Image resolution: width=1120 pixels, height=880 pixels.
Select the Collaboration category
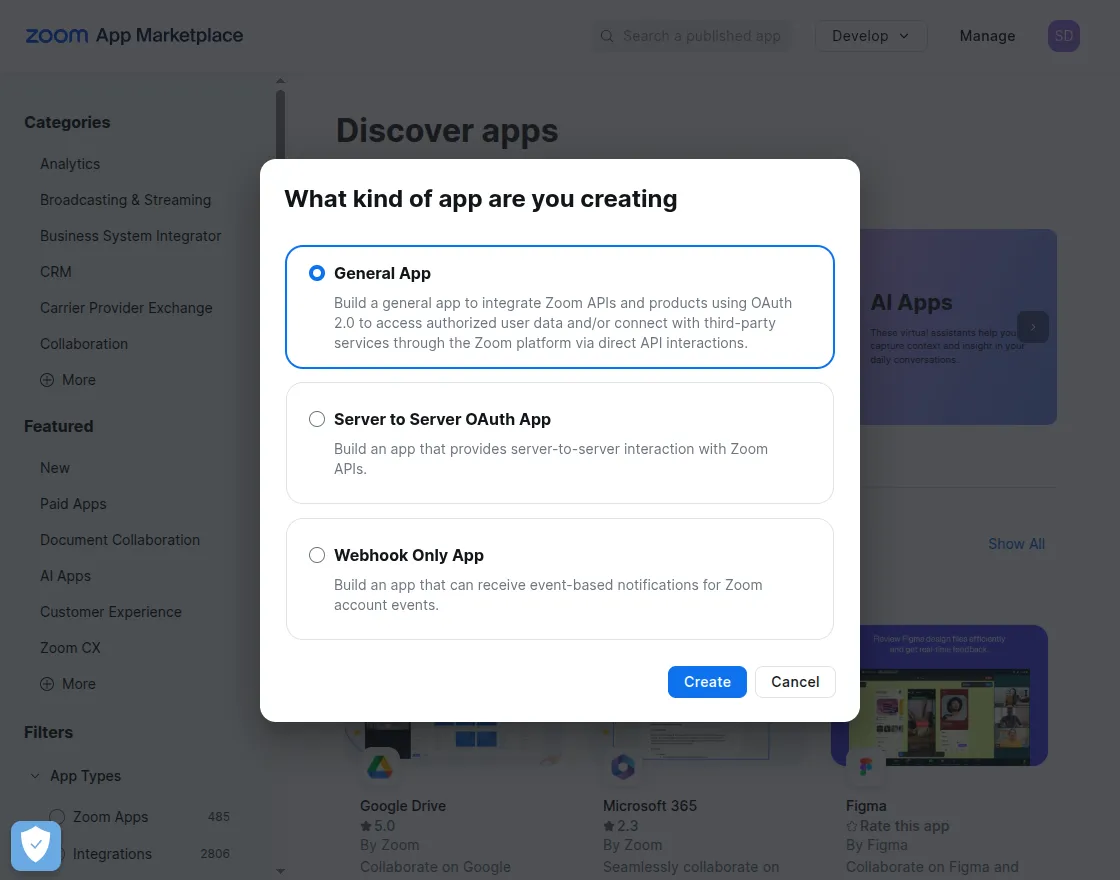tap(84, 344)
